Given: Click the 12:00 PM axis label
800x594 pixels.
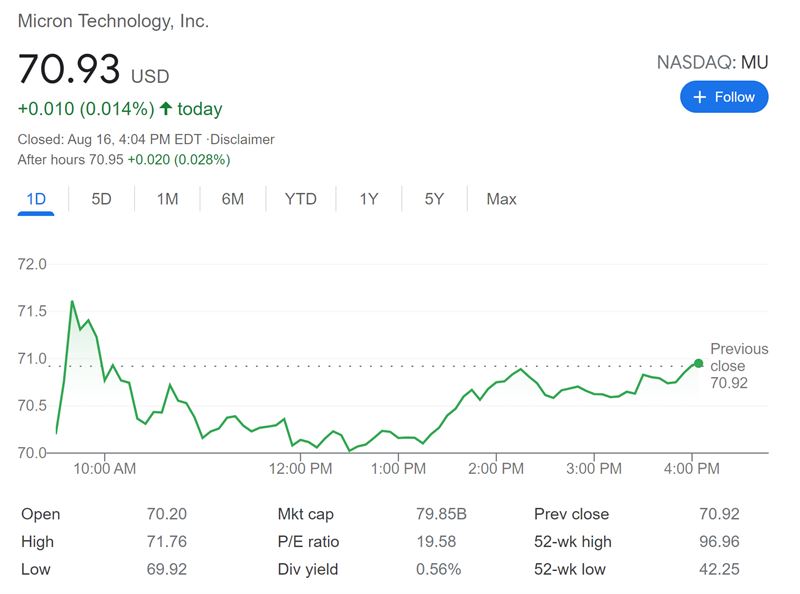Looking at the screenshot, I should click(301, 468).
